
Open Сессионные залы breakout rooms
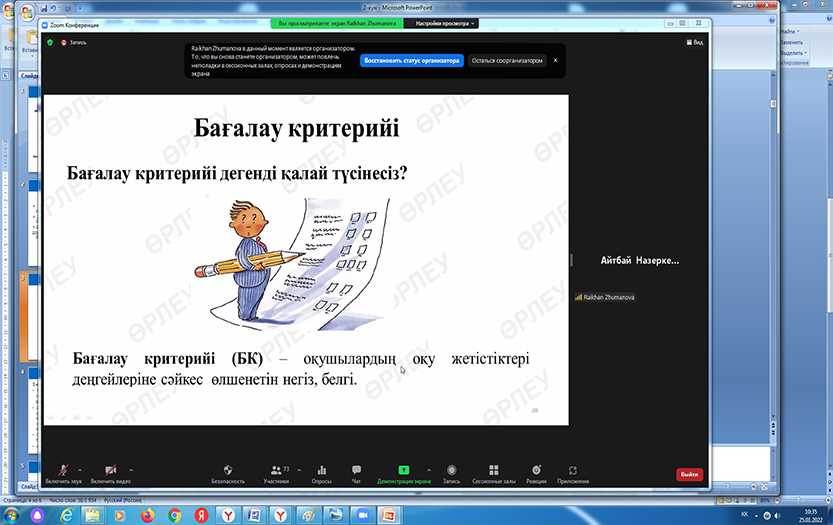(493, 472)
